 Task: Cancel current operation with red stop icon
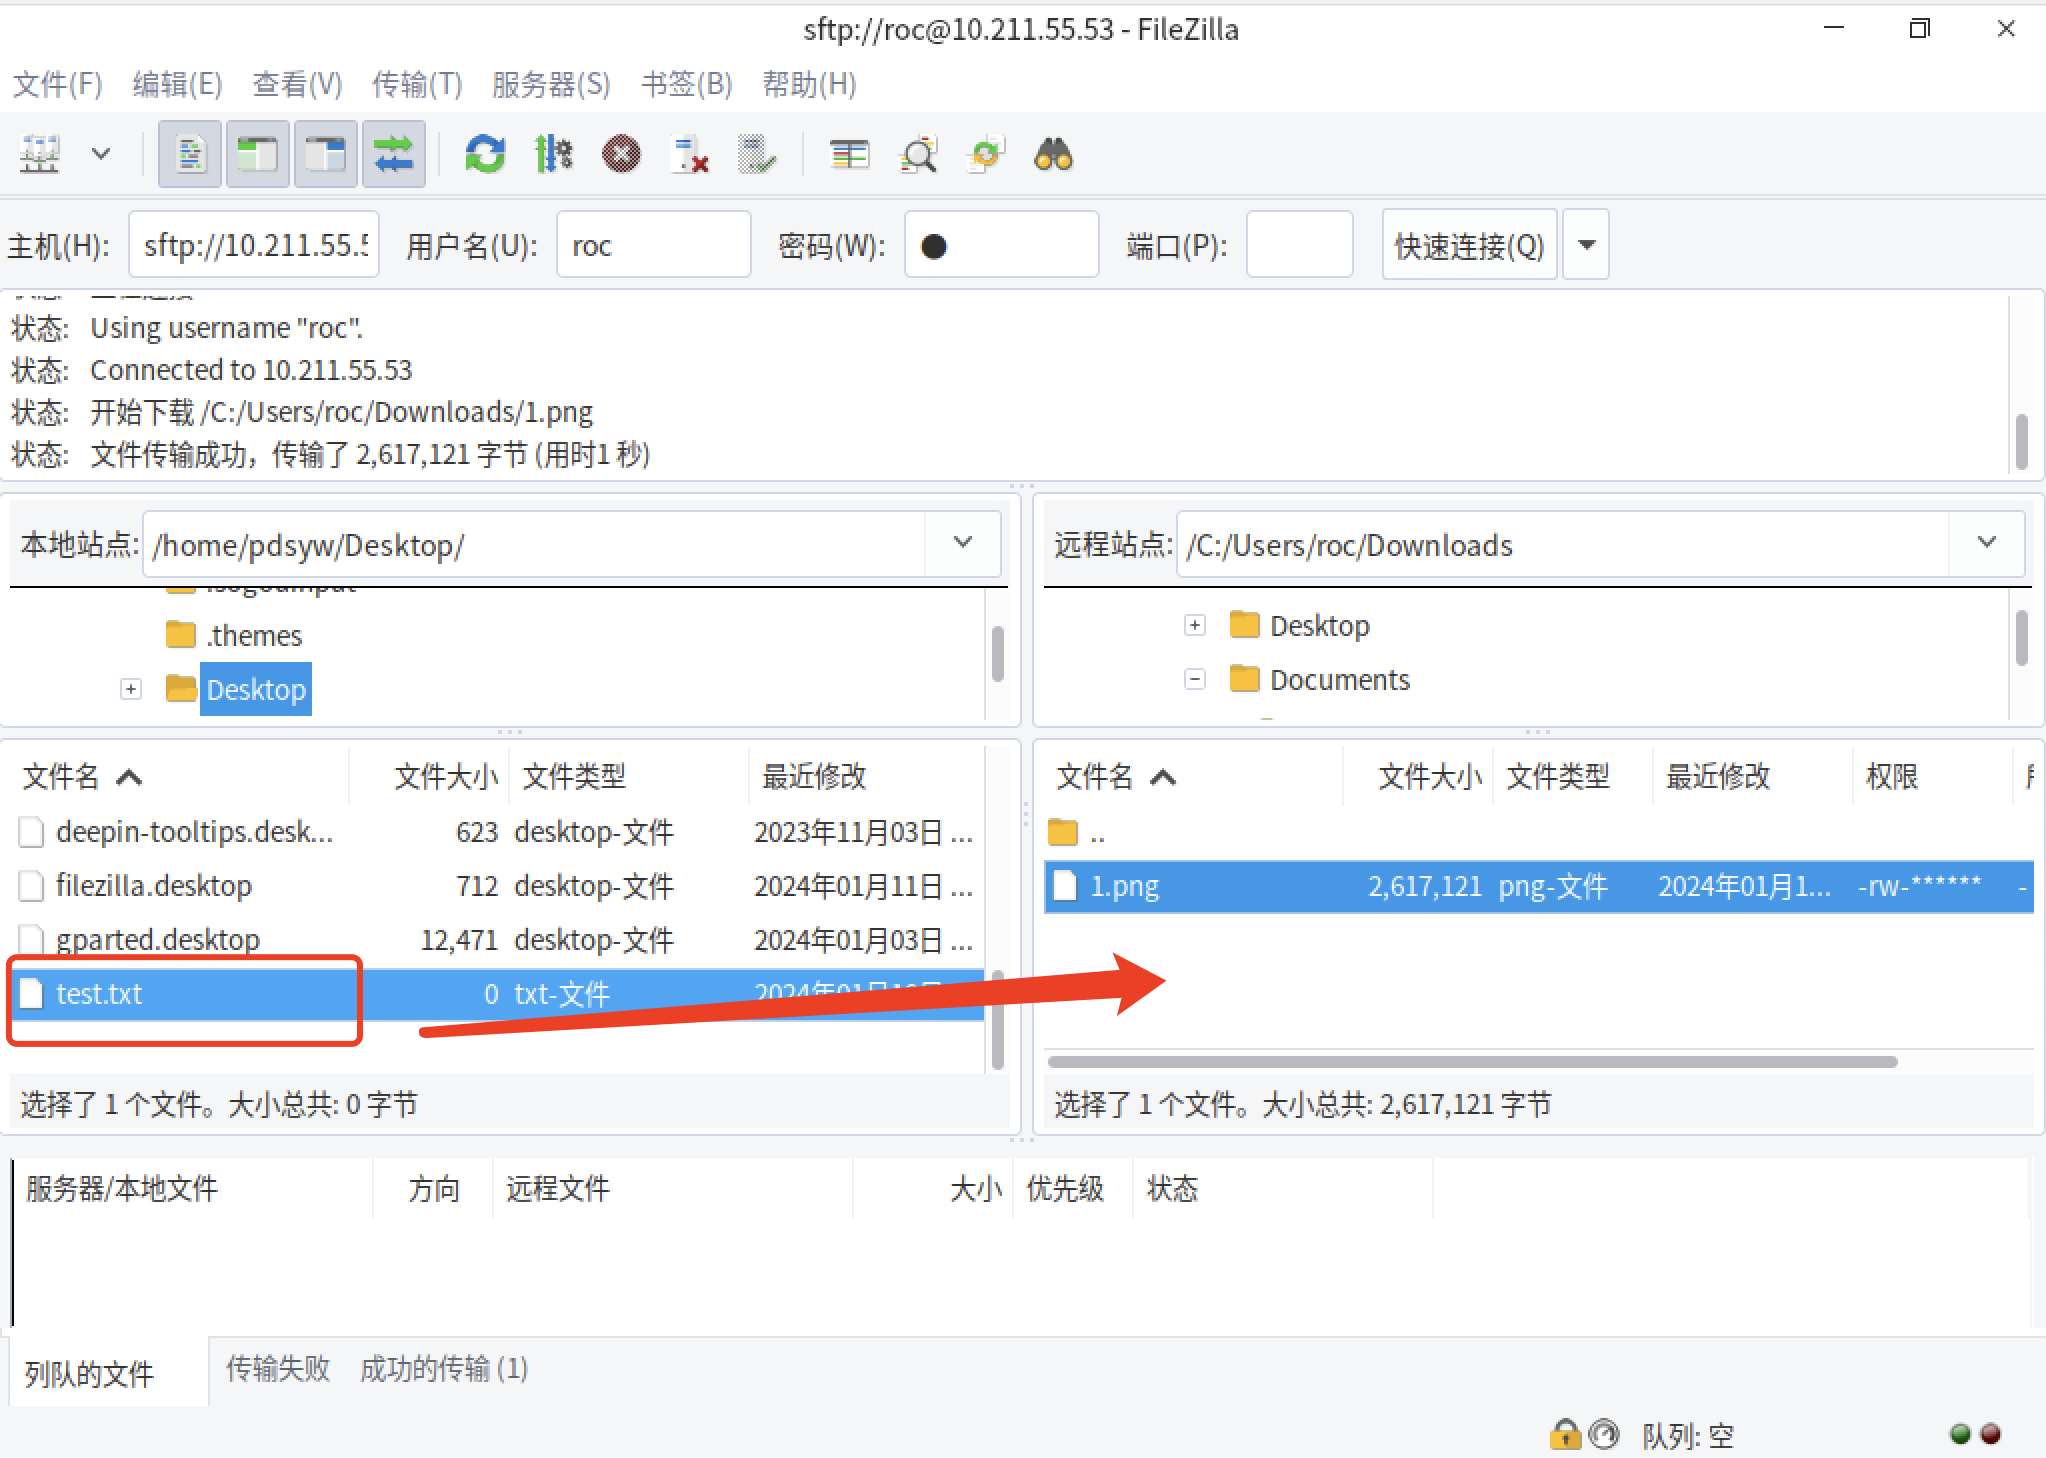pyautogui.click(x=621, y=155)
